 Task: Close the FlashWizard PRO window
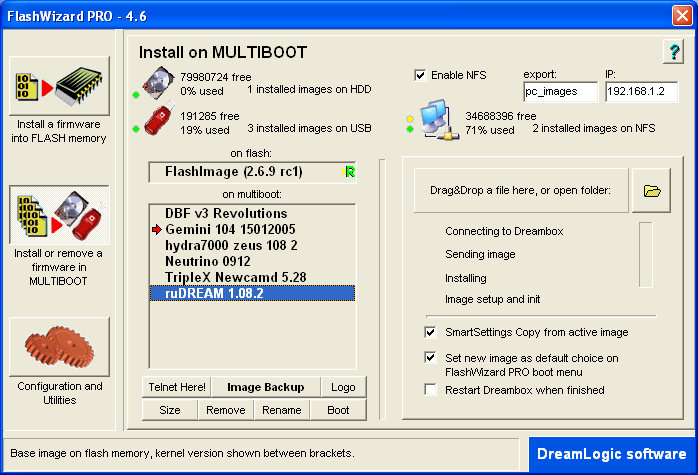(682, 16)
